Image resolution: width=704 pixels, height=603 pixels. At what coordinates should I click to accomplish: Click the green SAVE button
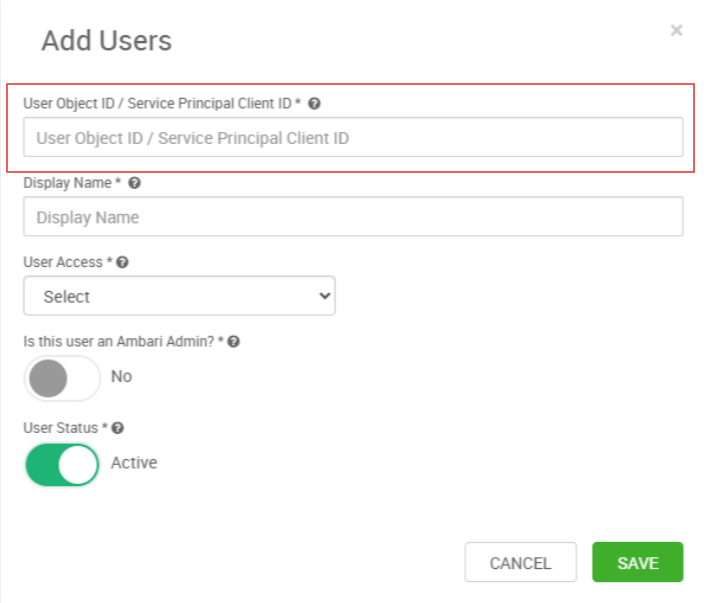point(637,563)
